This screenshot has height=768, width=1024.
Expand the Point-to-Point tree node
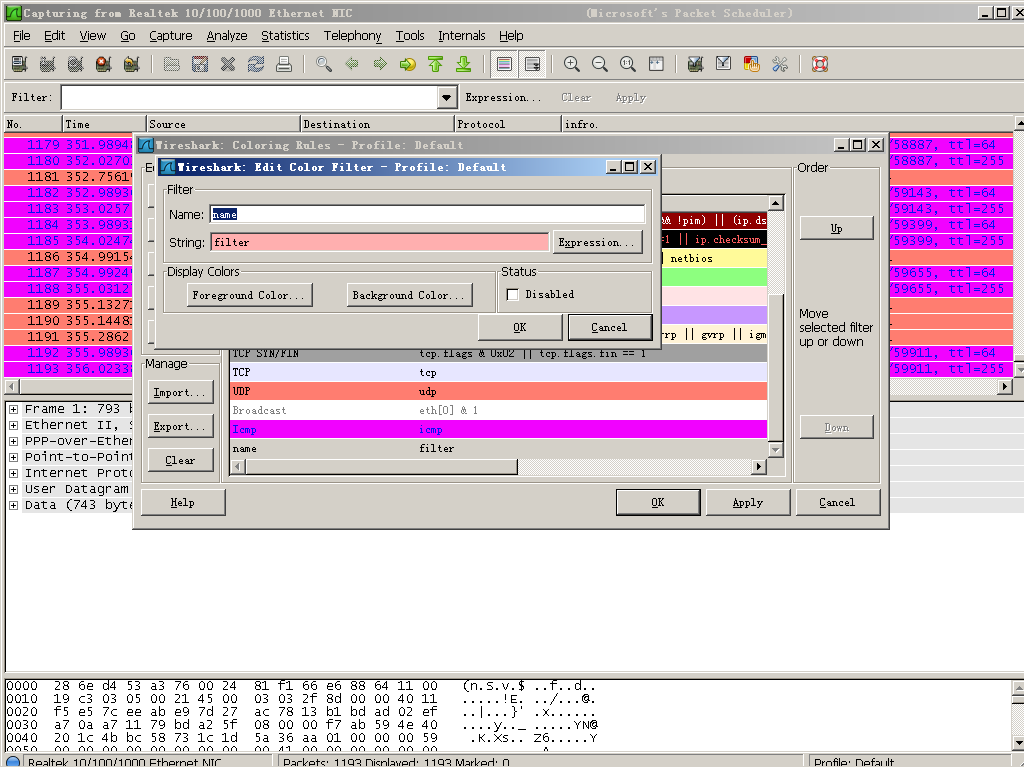coord(13,457)
